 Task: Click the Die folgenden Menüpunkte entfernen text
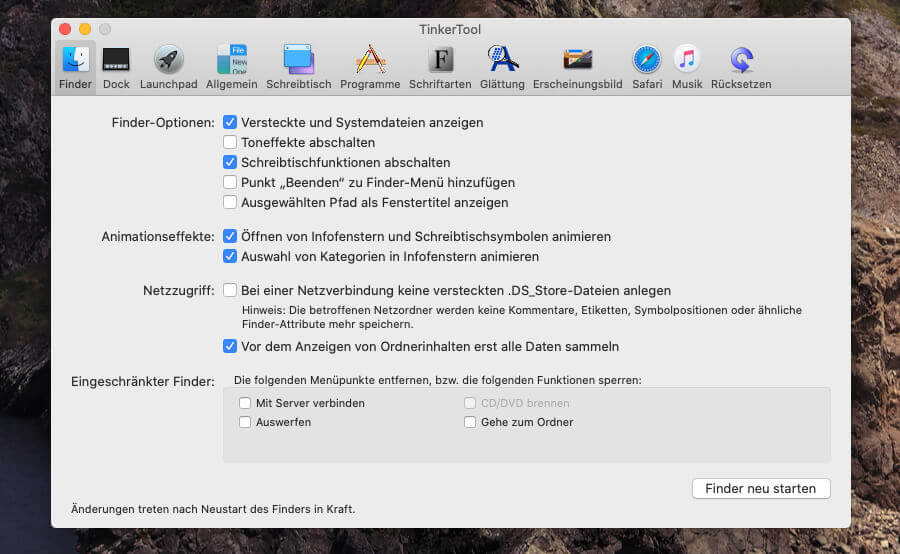(437, 380)
